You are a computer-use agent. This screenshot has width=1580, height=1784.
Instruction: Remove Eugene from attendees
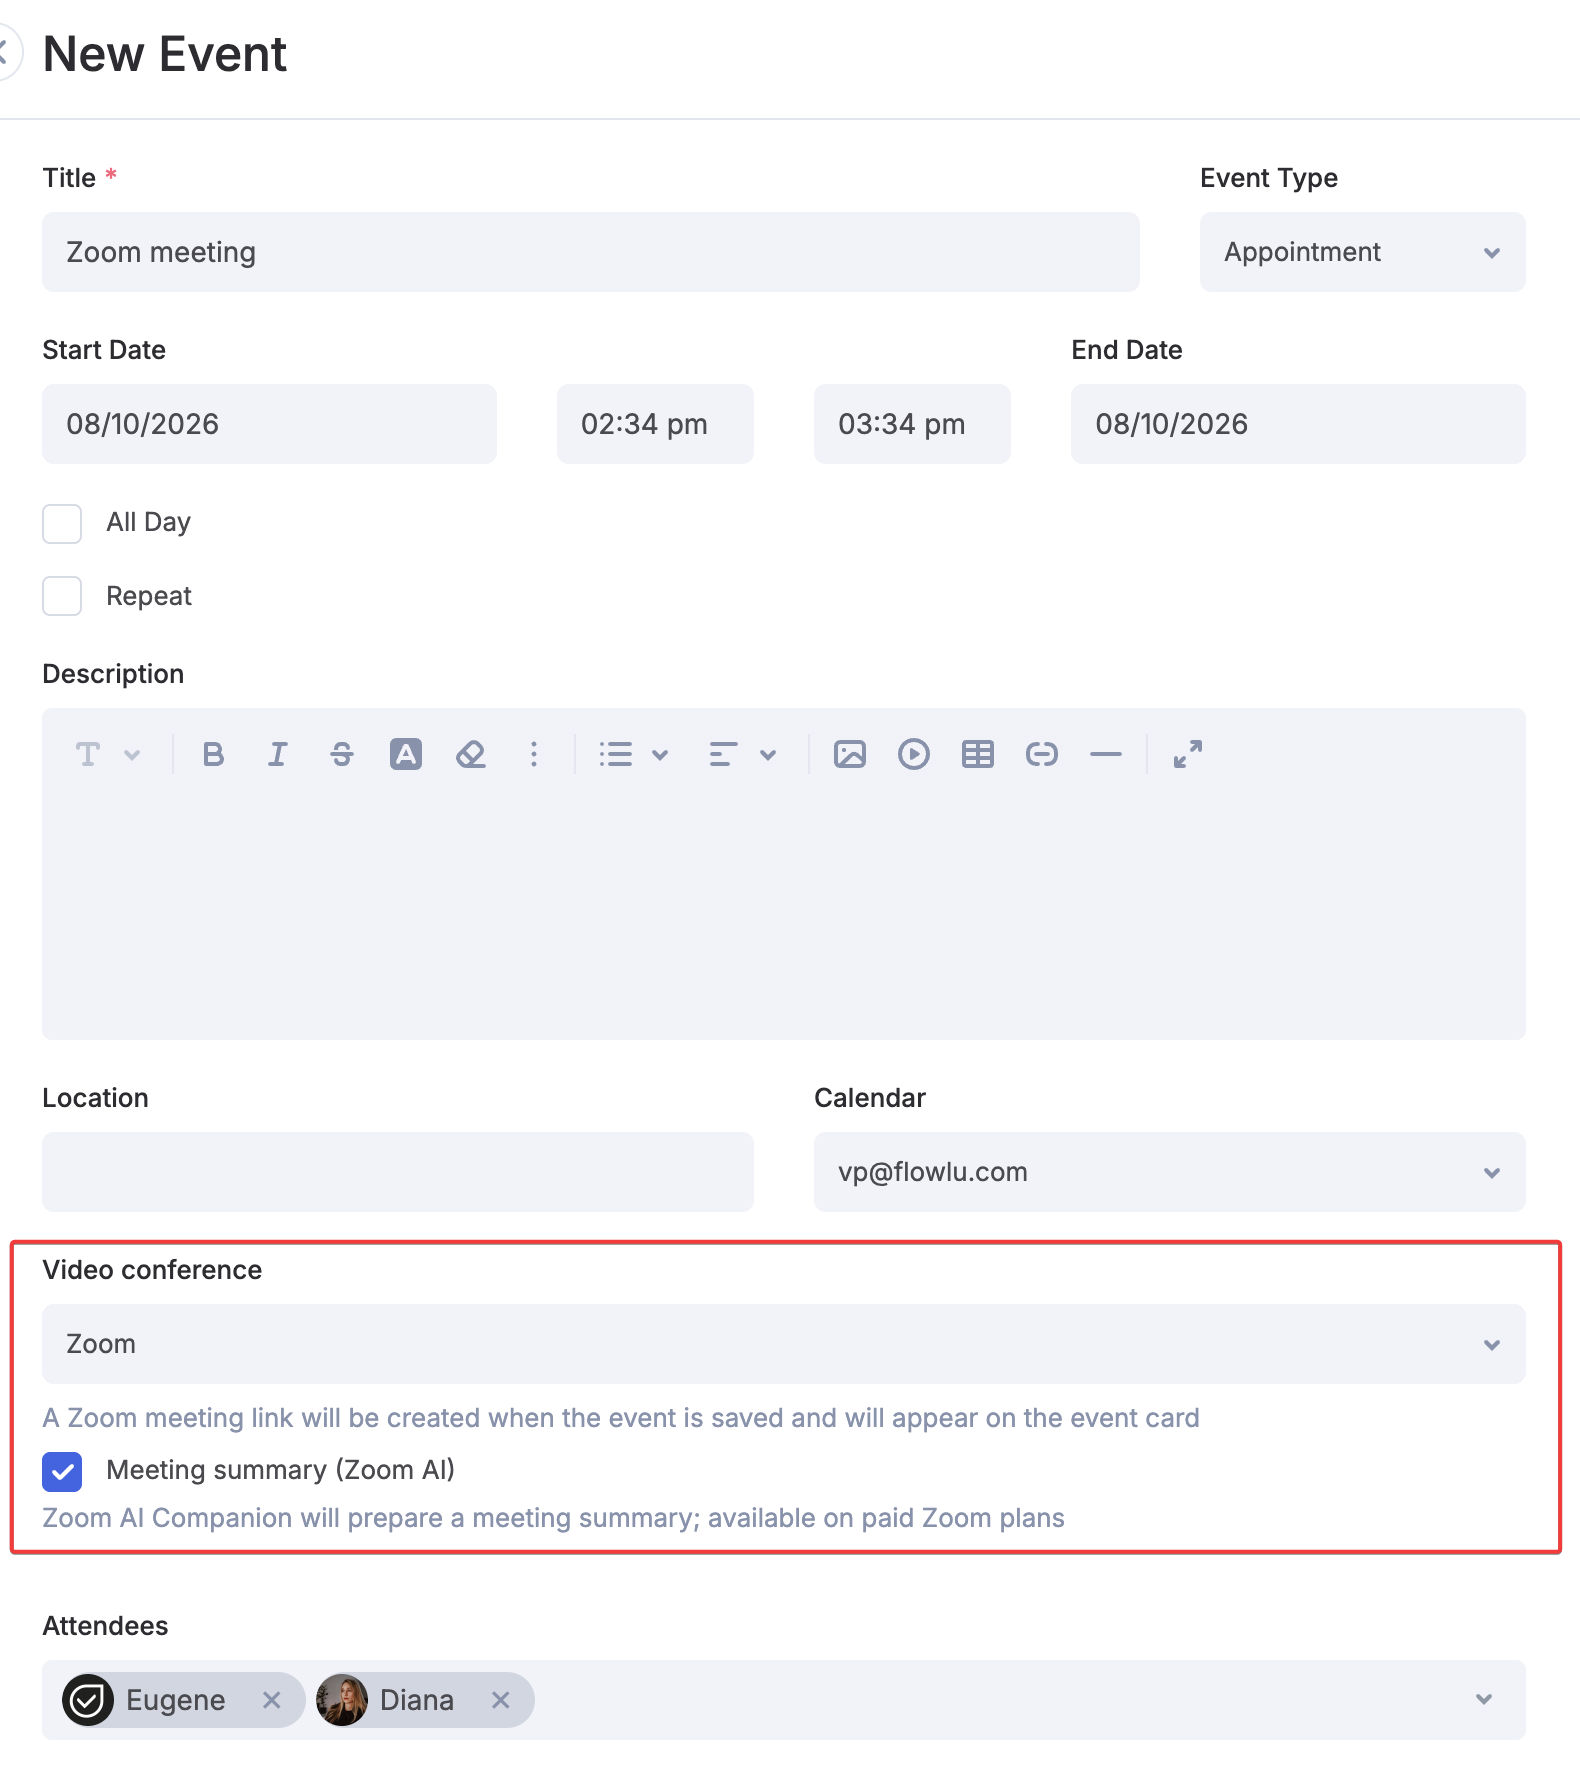click(271, 1700)
